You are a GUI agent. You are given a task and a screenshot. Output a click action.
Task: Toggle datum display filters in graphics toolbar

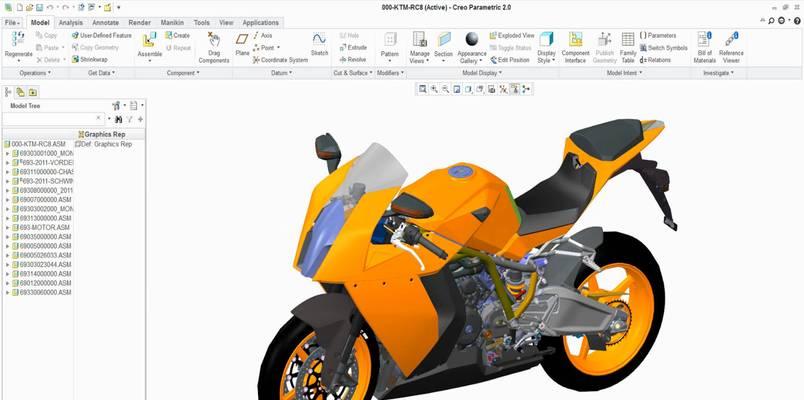[x=503, y=89]
